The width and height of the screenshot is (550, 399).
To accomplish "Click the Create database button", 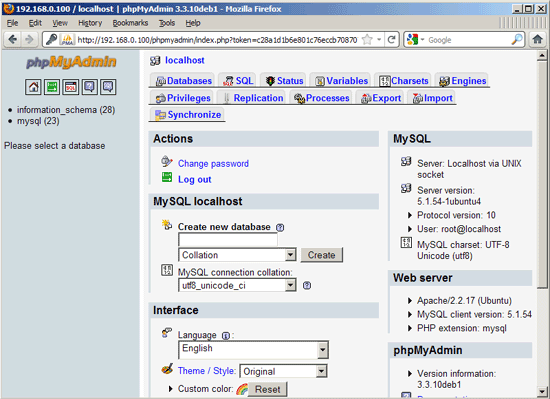I will (x=322, y=255).
